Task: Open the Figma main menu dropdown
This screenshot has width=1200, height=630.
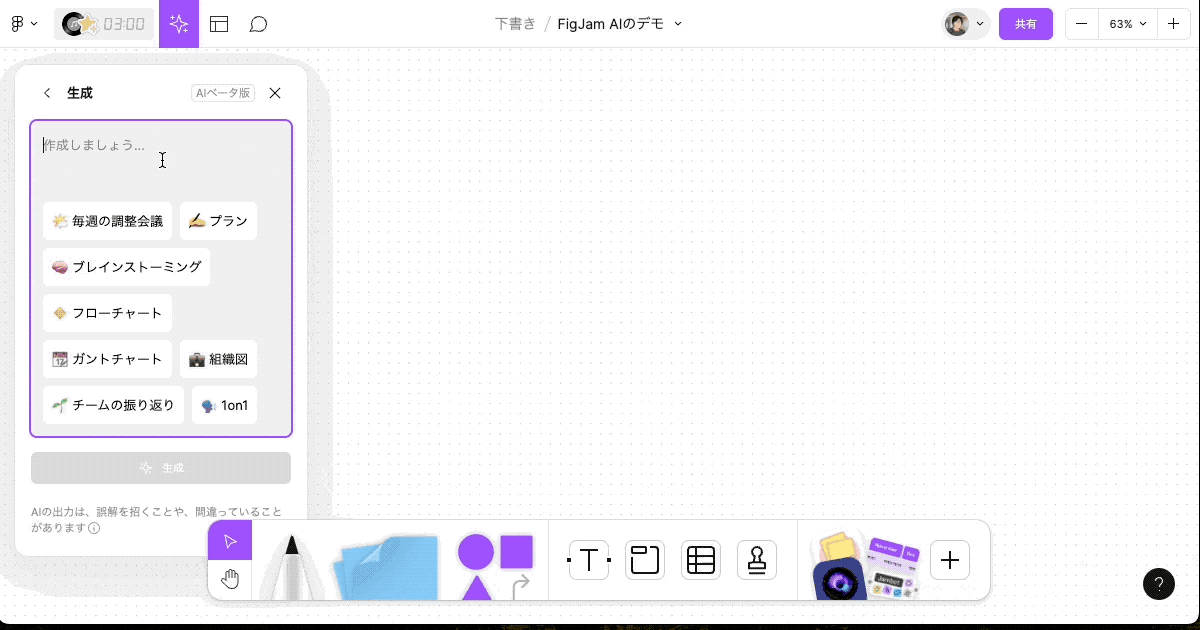Action: click(x=22, y=24)
